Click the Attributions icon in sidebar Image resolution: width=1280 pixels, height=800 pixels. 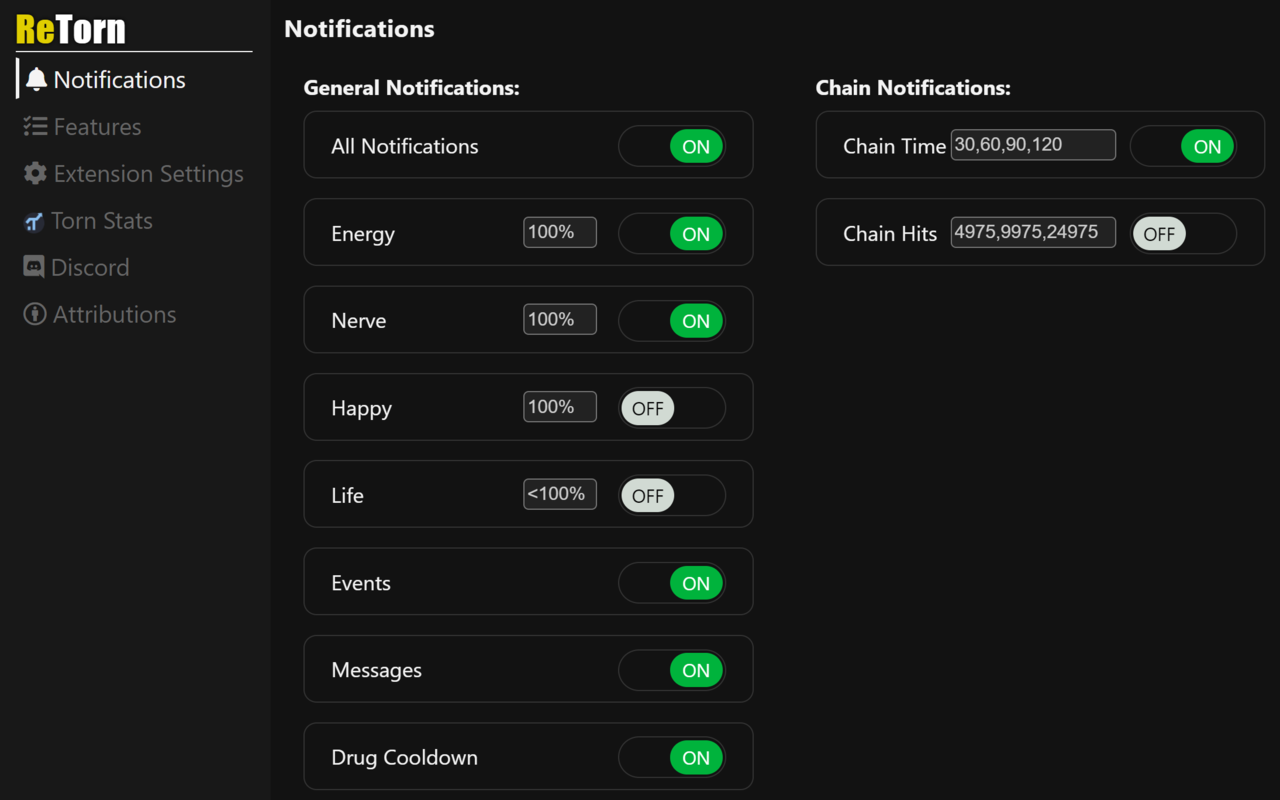coord(35,314)
